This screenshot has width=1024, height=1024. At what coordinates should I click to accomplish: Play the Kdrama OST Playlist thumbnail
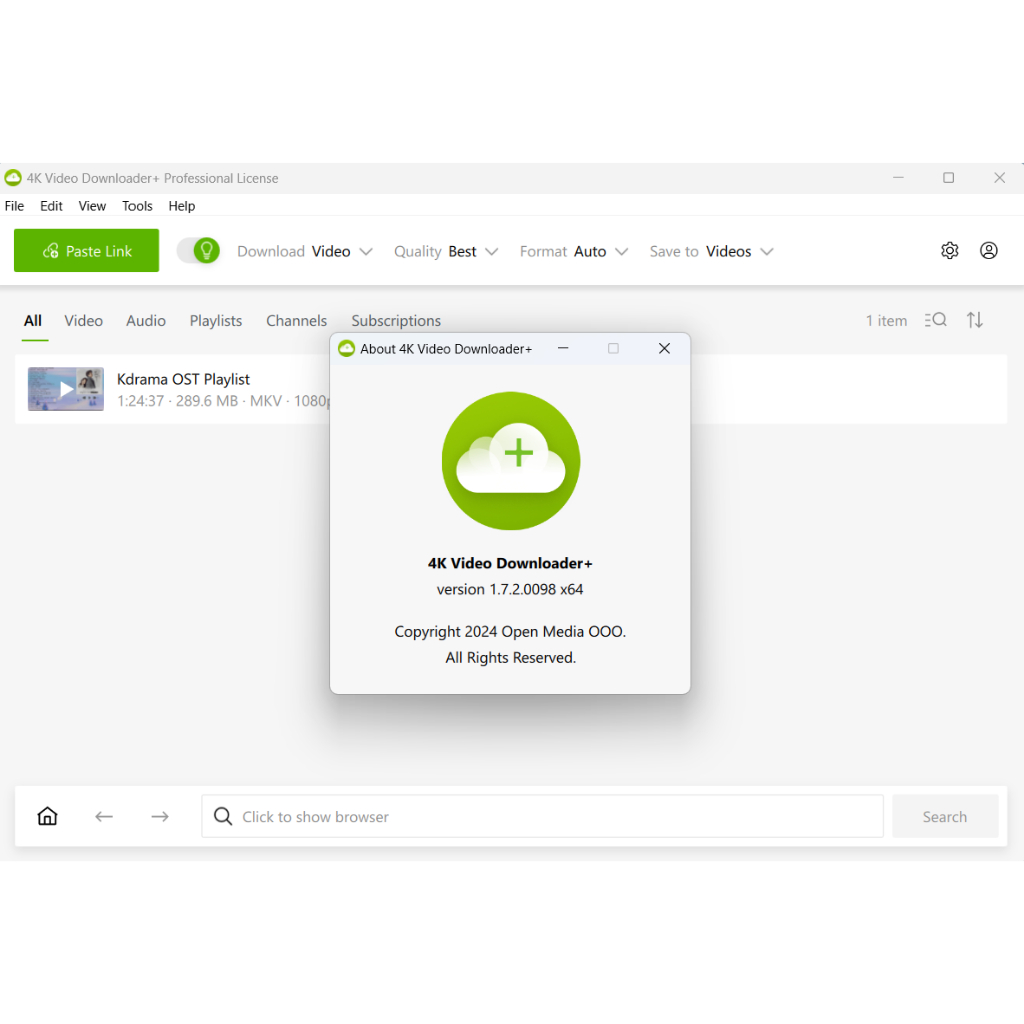tap(66, 389)
